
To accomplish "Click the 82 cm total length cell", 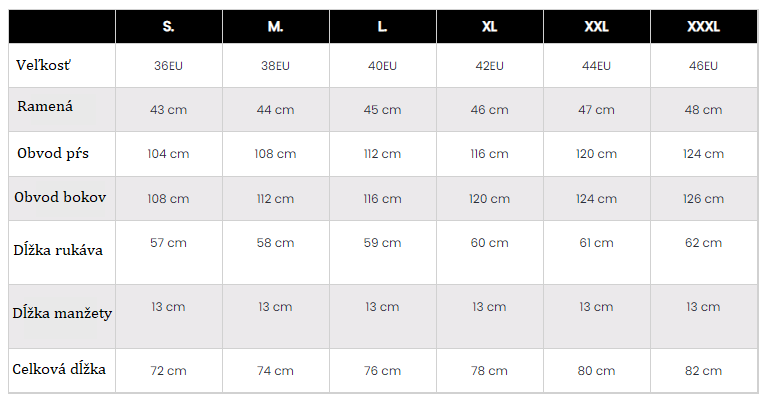I will pyautogui.click(x=704, y=371).
